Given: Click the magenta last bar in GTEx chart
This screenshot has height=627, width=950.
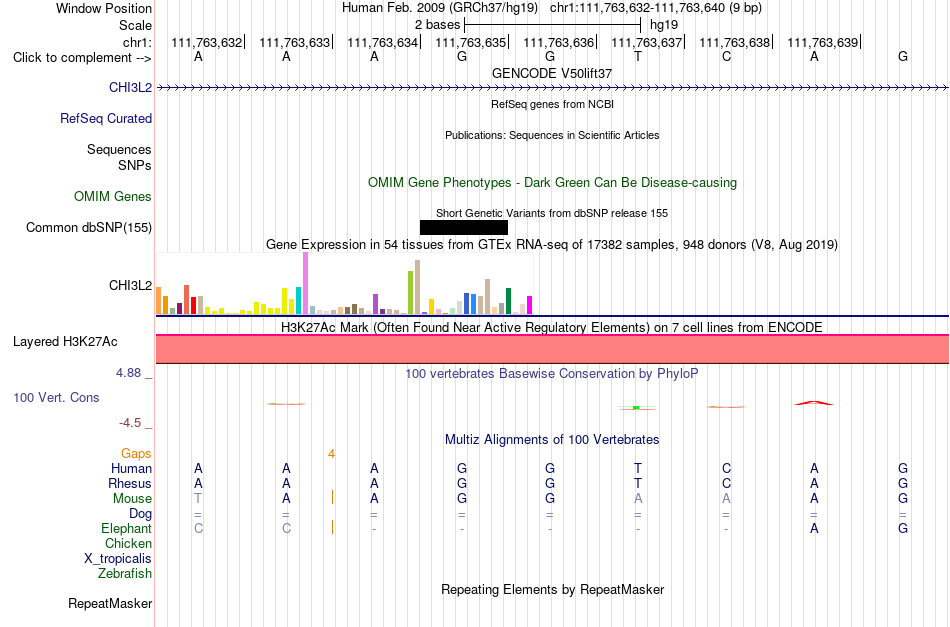Looking at the screenshot, I should [x=529, y=305].
